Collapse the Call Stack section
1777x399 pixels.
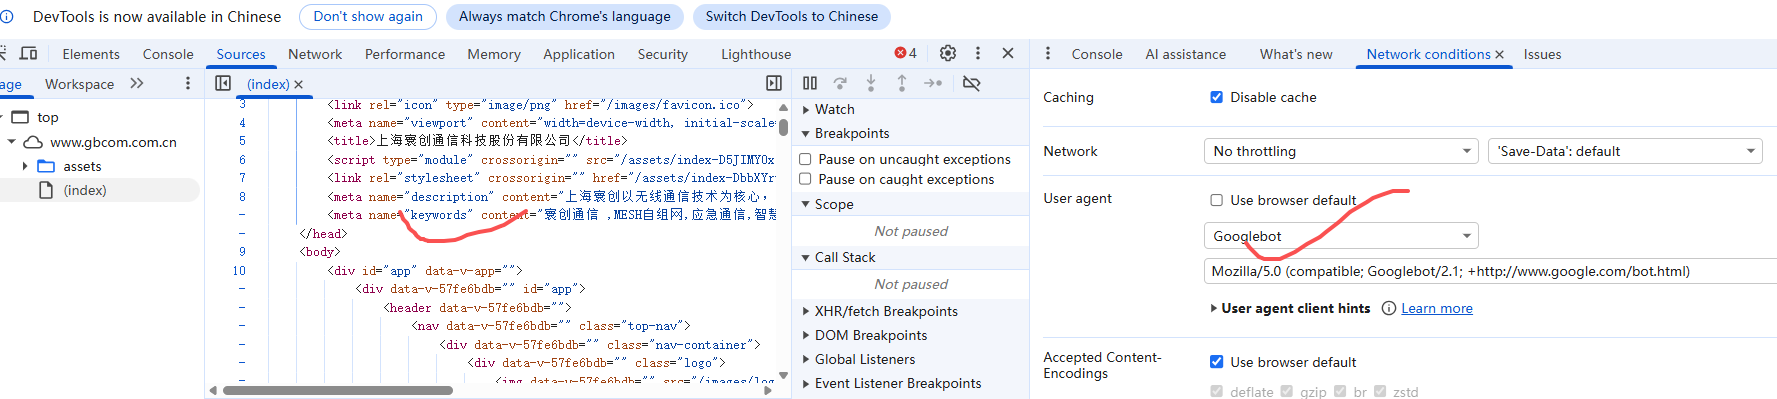(x=806, y=257)
